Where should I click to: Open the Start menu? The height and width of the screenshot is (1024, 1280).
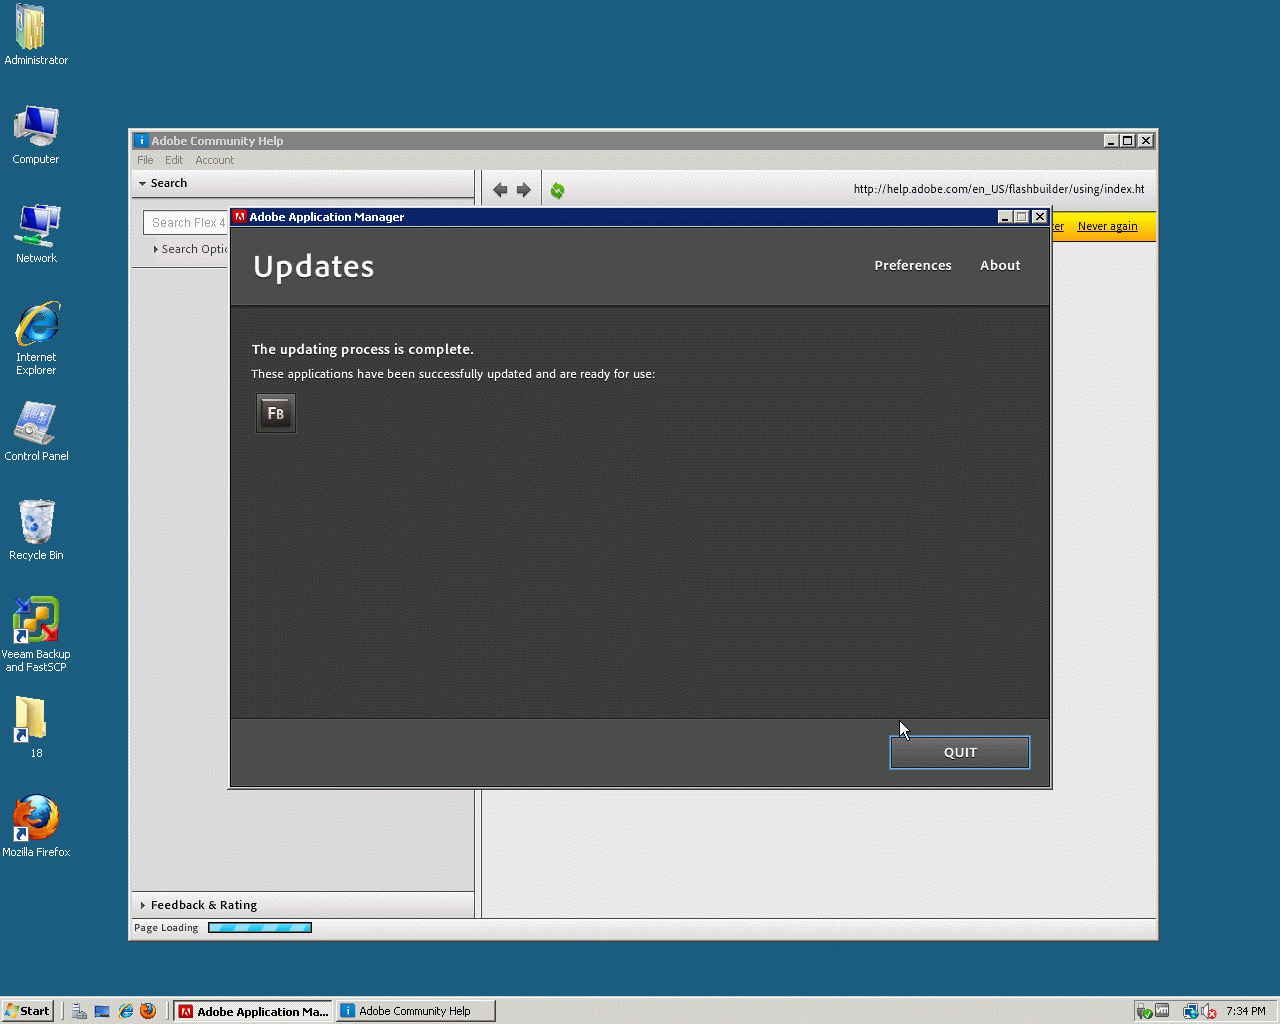pyautogui.click(x=27, y=1011)
